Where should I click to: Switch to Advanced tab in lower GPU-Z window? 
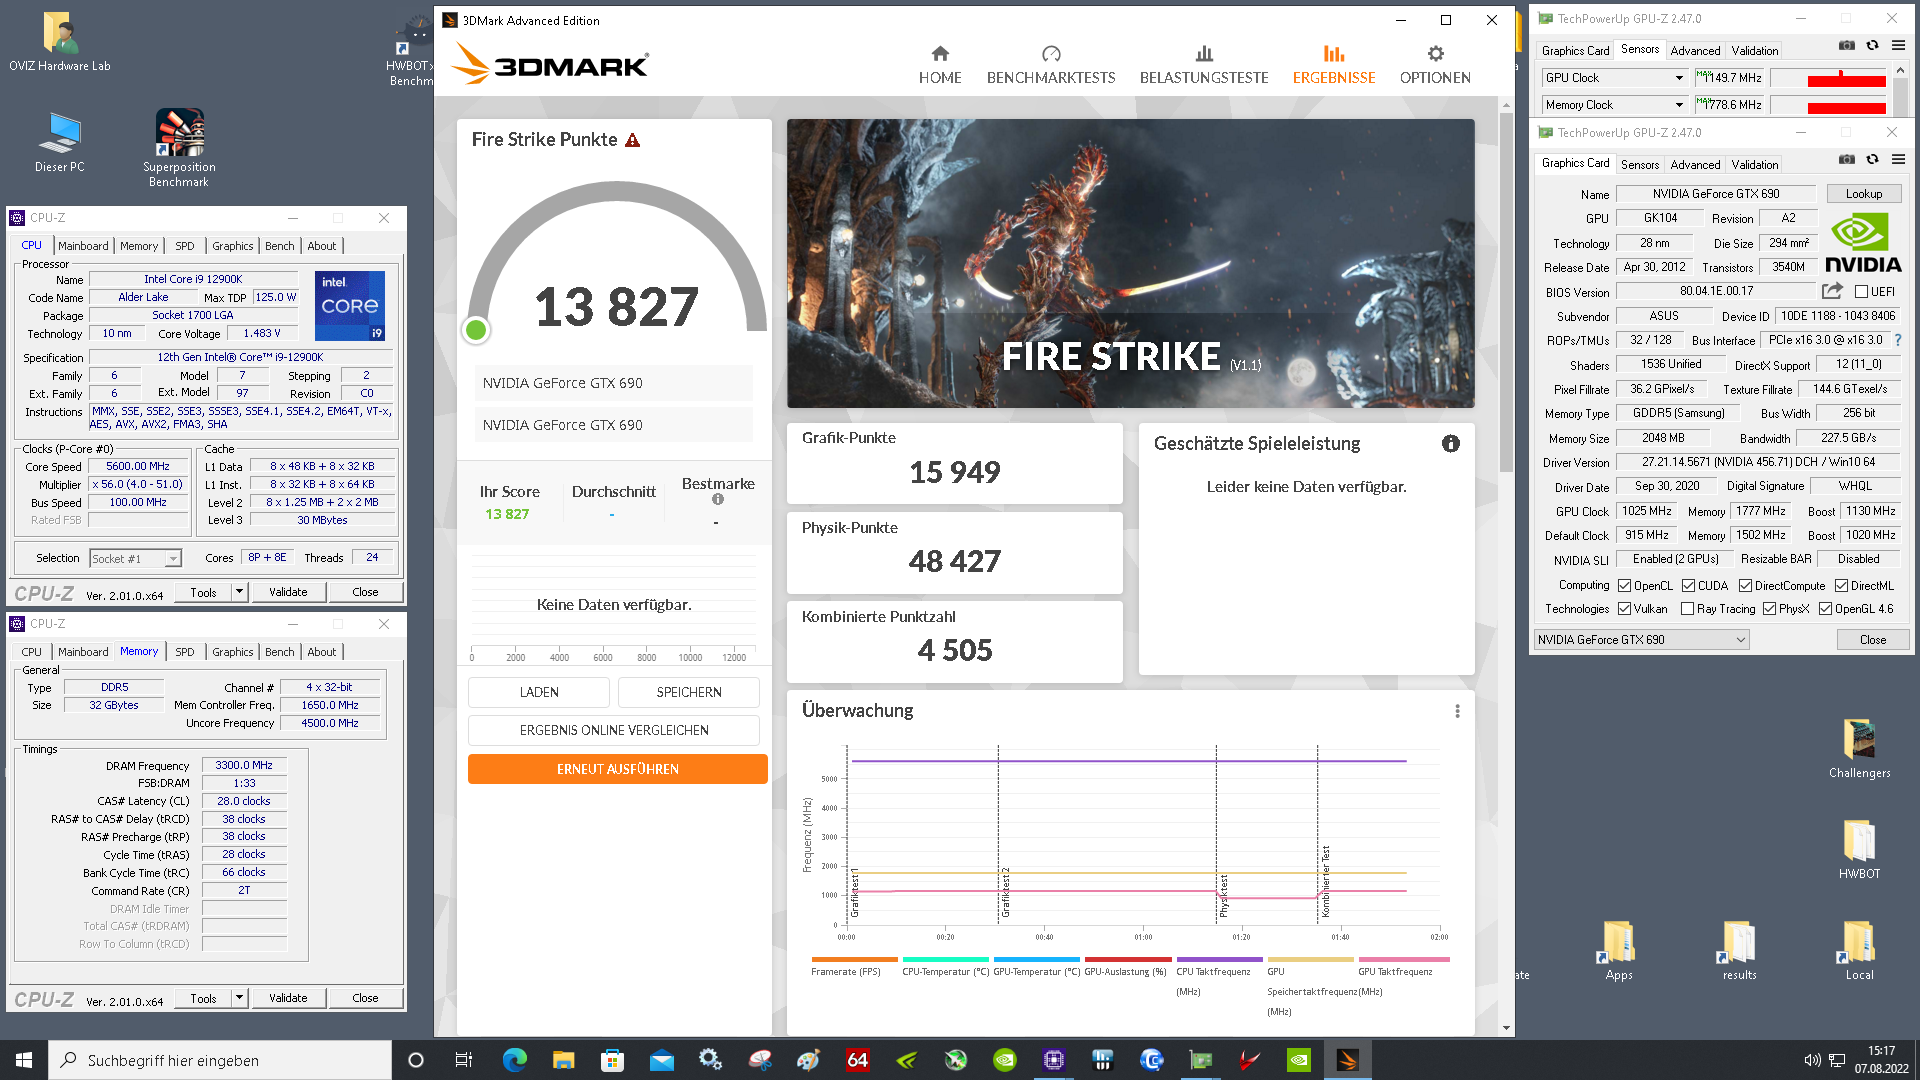tap(1695, 165)
